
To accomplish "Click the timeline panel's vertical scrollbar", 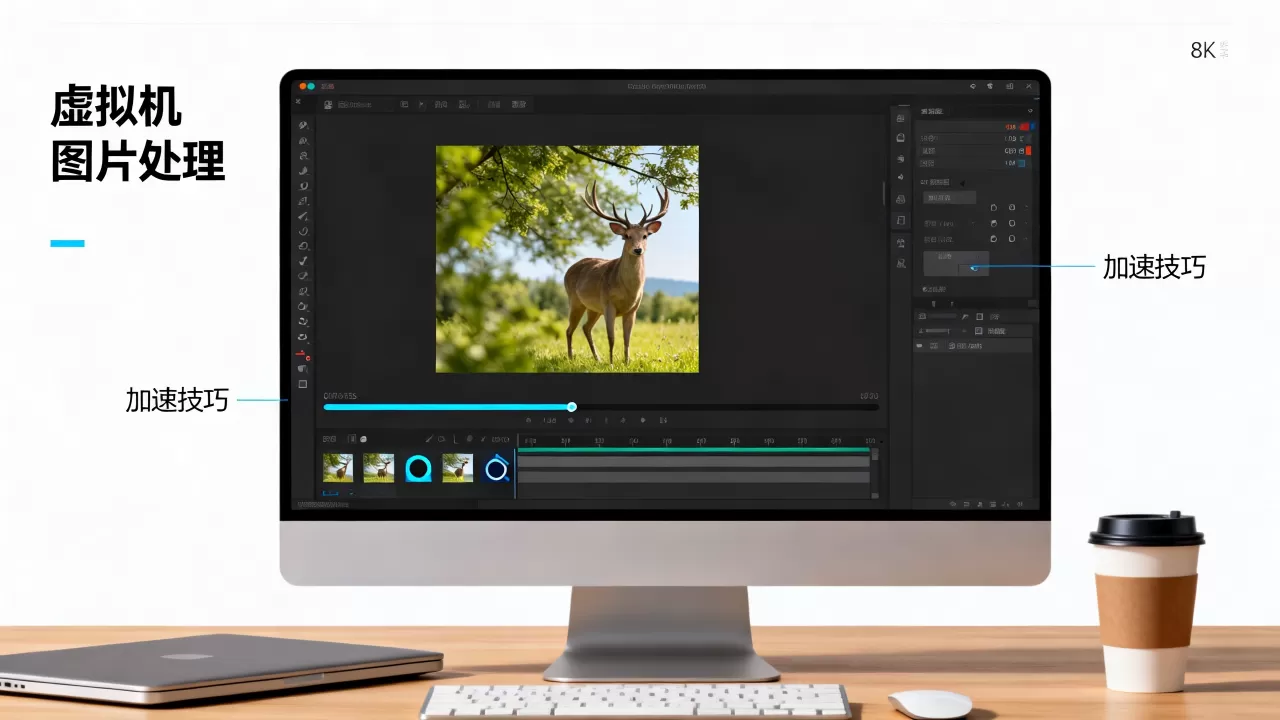I will coord(876,472).
